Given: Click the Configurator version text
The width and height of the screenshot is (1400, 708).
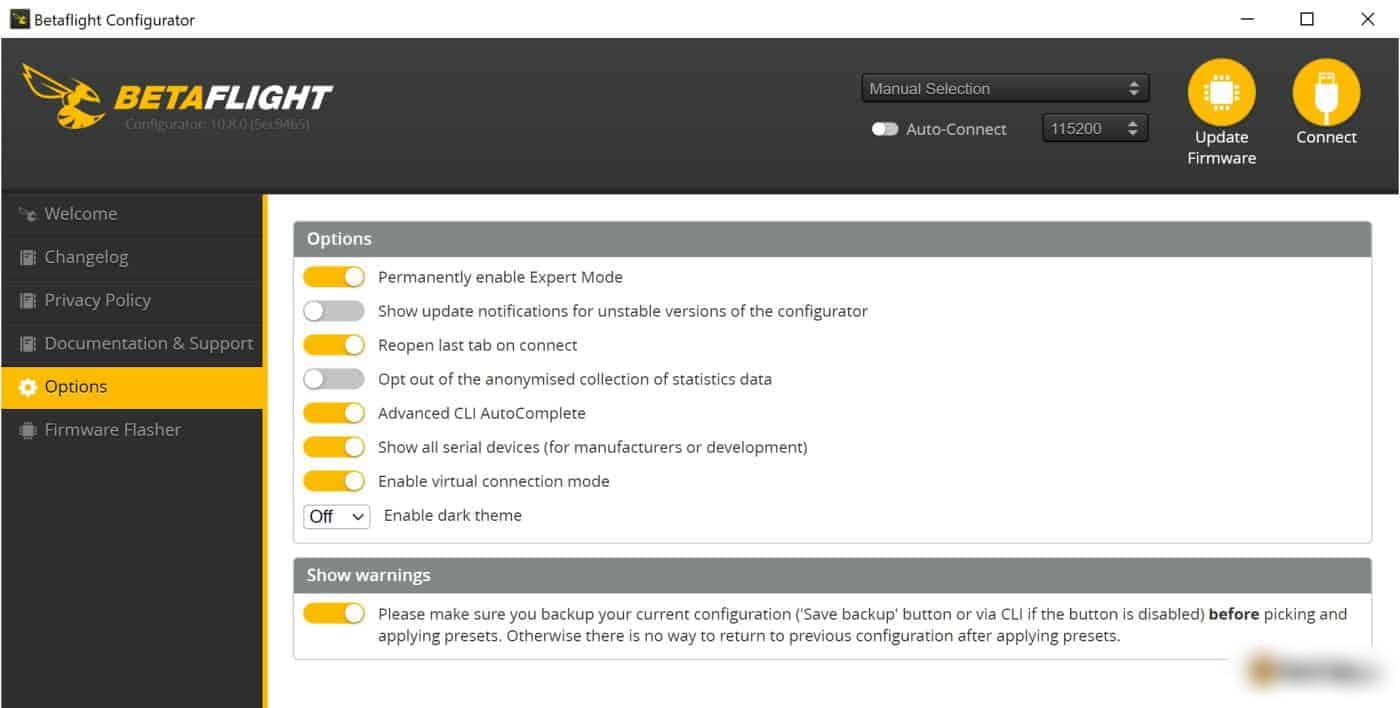Looking at the screenshot, I should pyautogui.click(x=217, y=125).
